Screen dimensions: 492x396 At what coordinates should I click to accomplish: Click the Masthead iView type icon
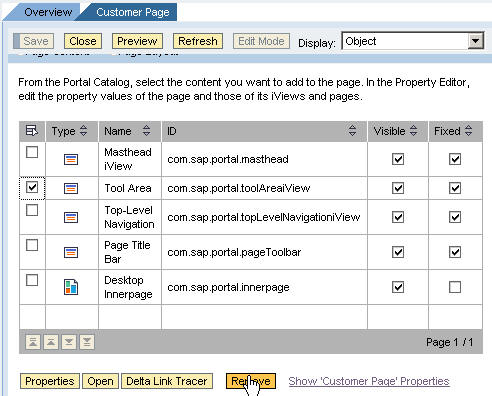pos(71,159)
